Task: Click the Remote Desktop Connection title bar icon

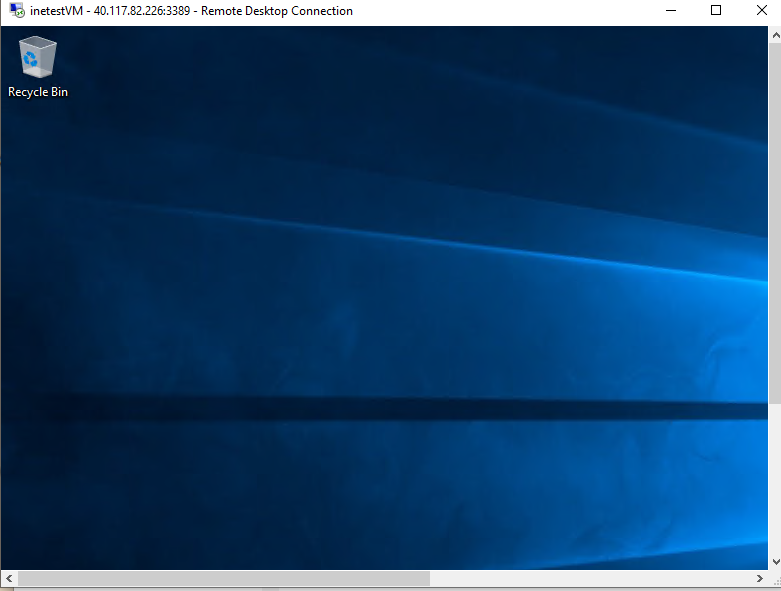Action: click(13, 11)
